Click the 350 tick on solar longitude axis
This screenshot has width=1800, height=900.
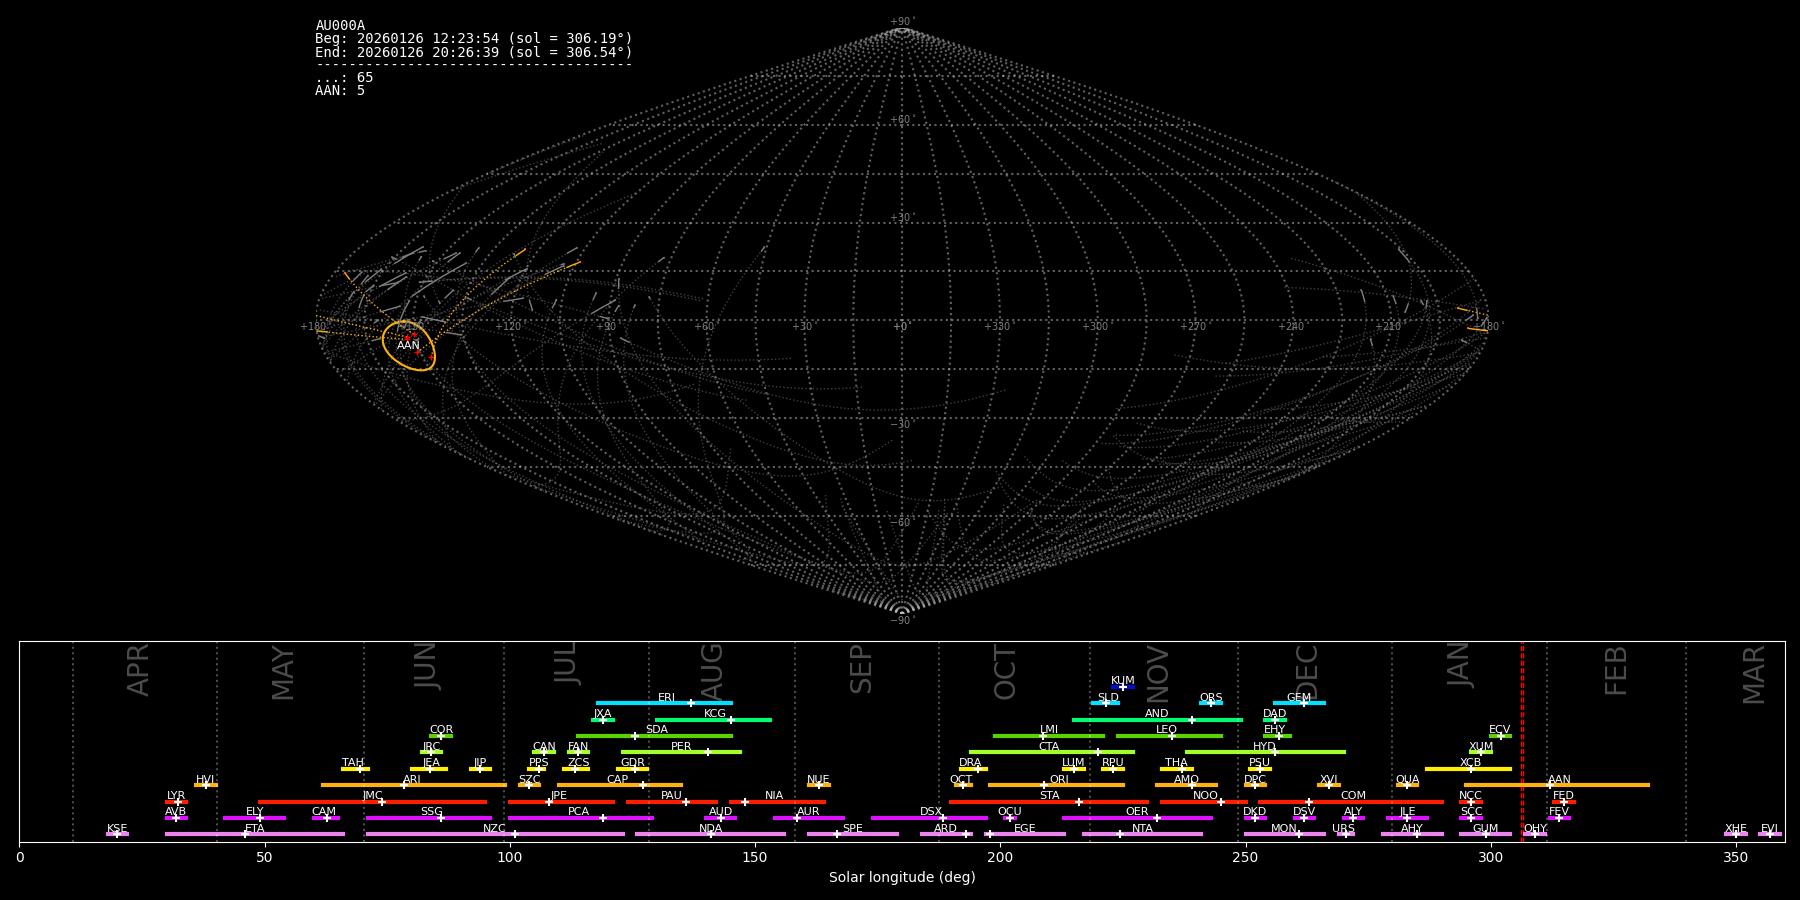(1736, 858)
